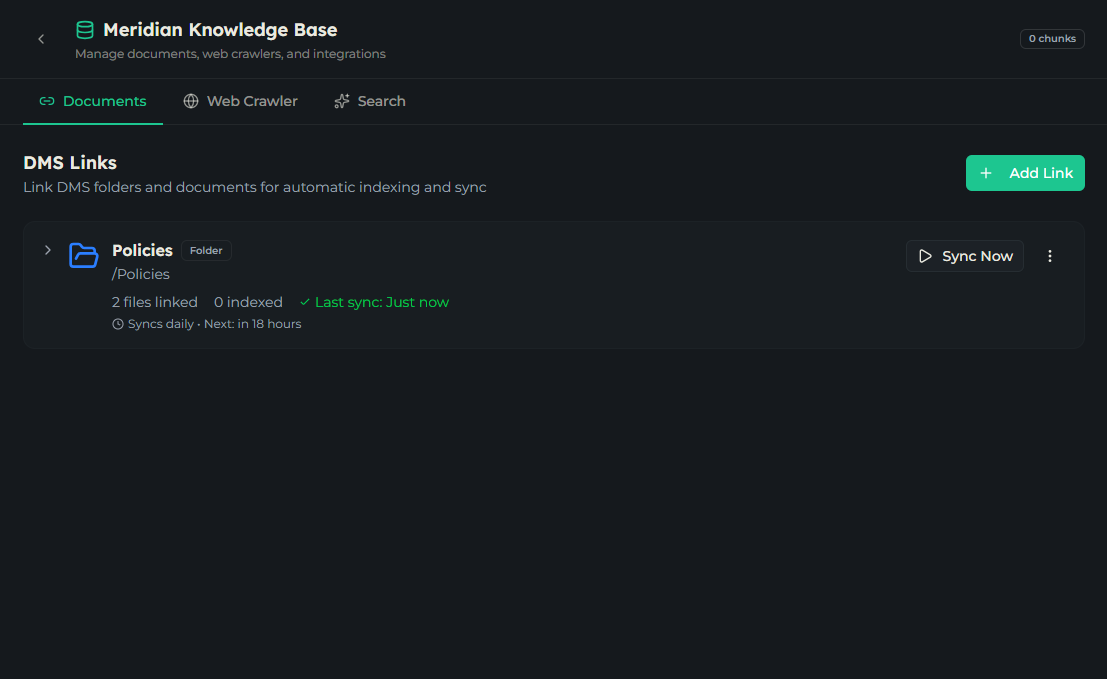
Task: Go back using the left arrow
Action: coord(41,39)
